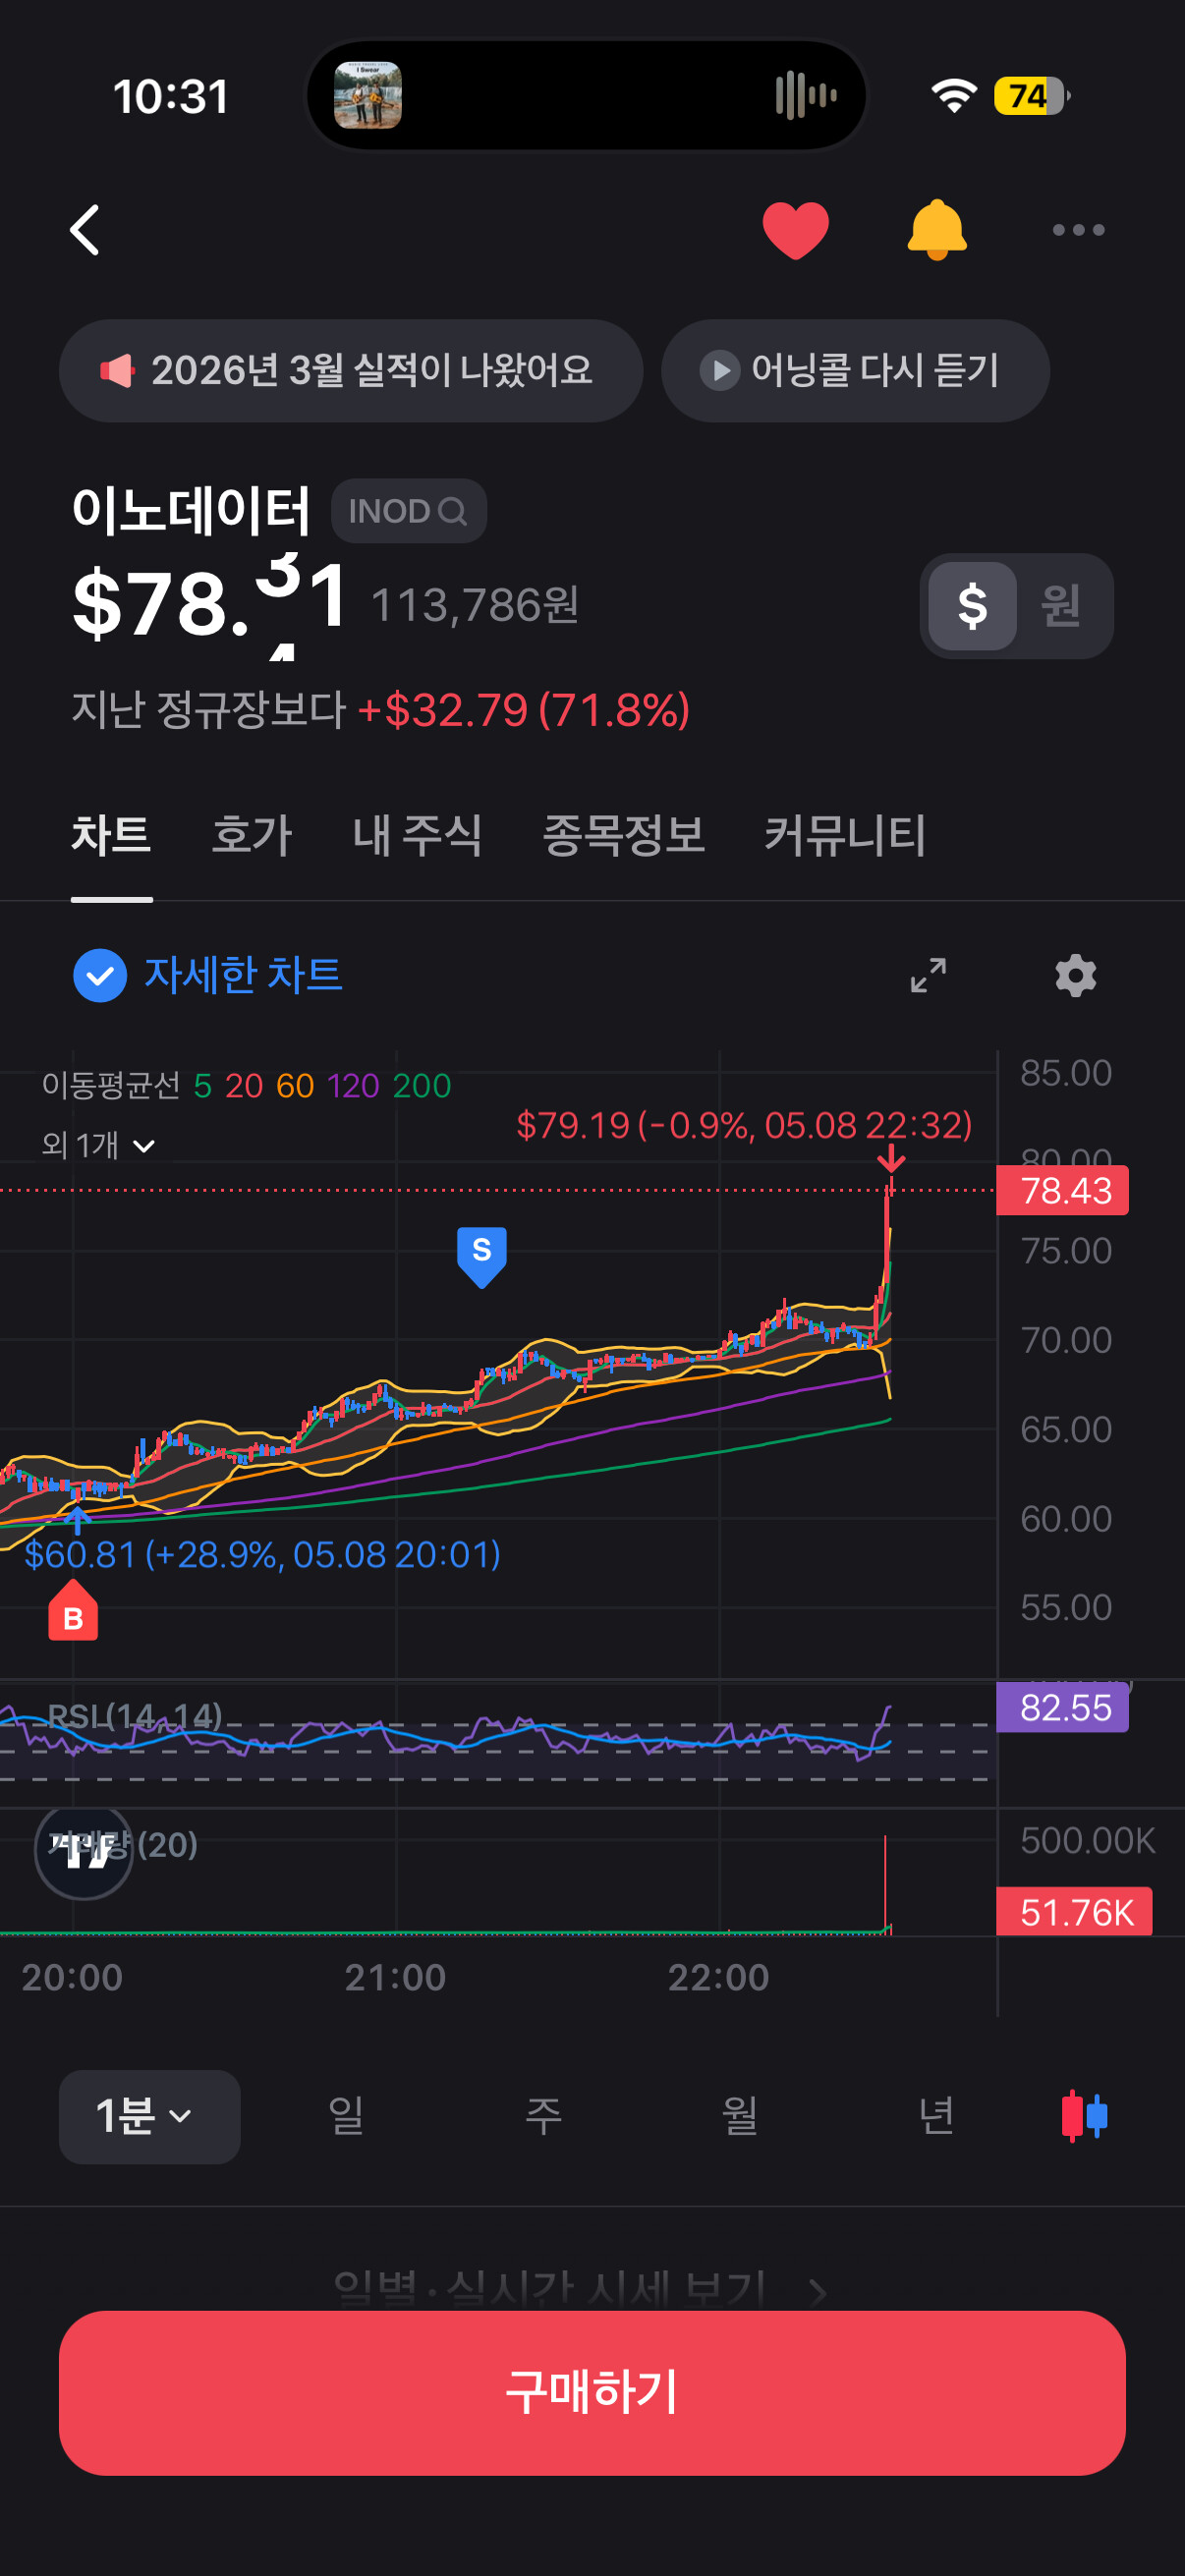The image size is (1185, 2576).
Task: Tap the back arrow icon
Action: coord(85,230)
